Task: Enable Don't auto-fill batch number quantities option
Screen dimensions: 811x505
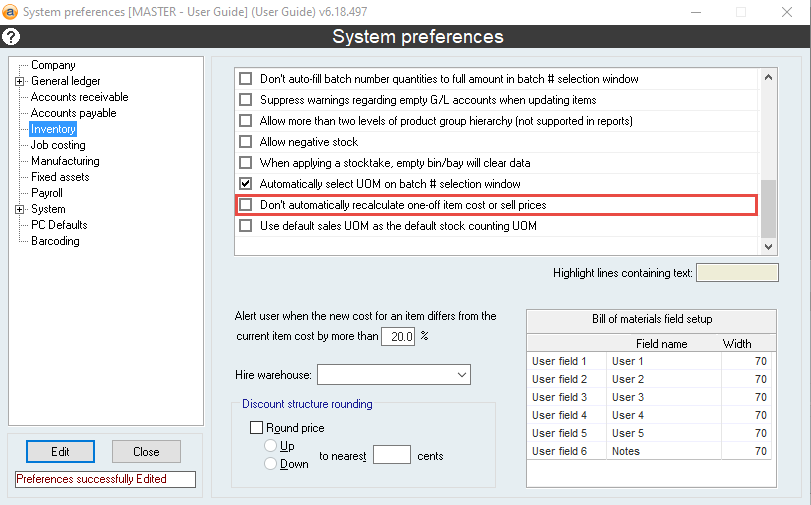Action: (246, 79)
